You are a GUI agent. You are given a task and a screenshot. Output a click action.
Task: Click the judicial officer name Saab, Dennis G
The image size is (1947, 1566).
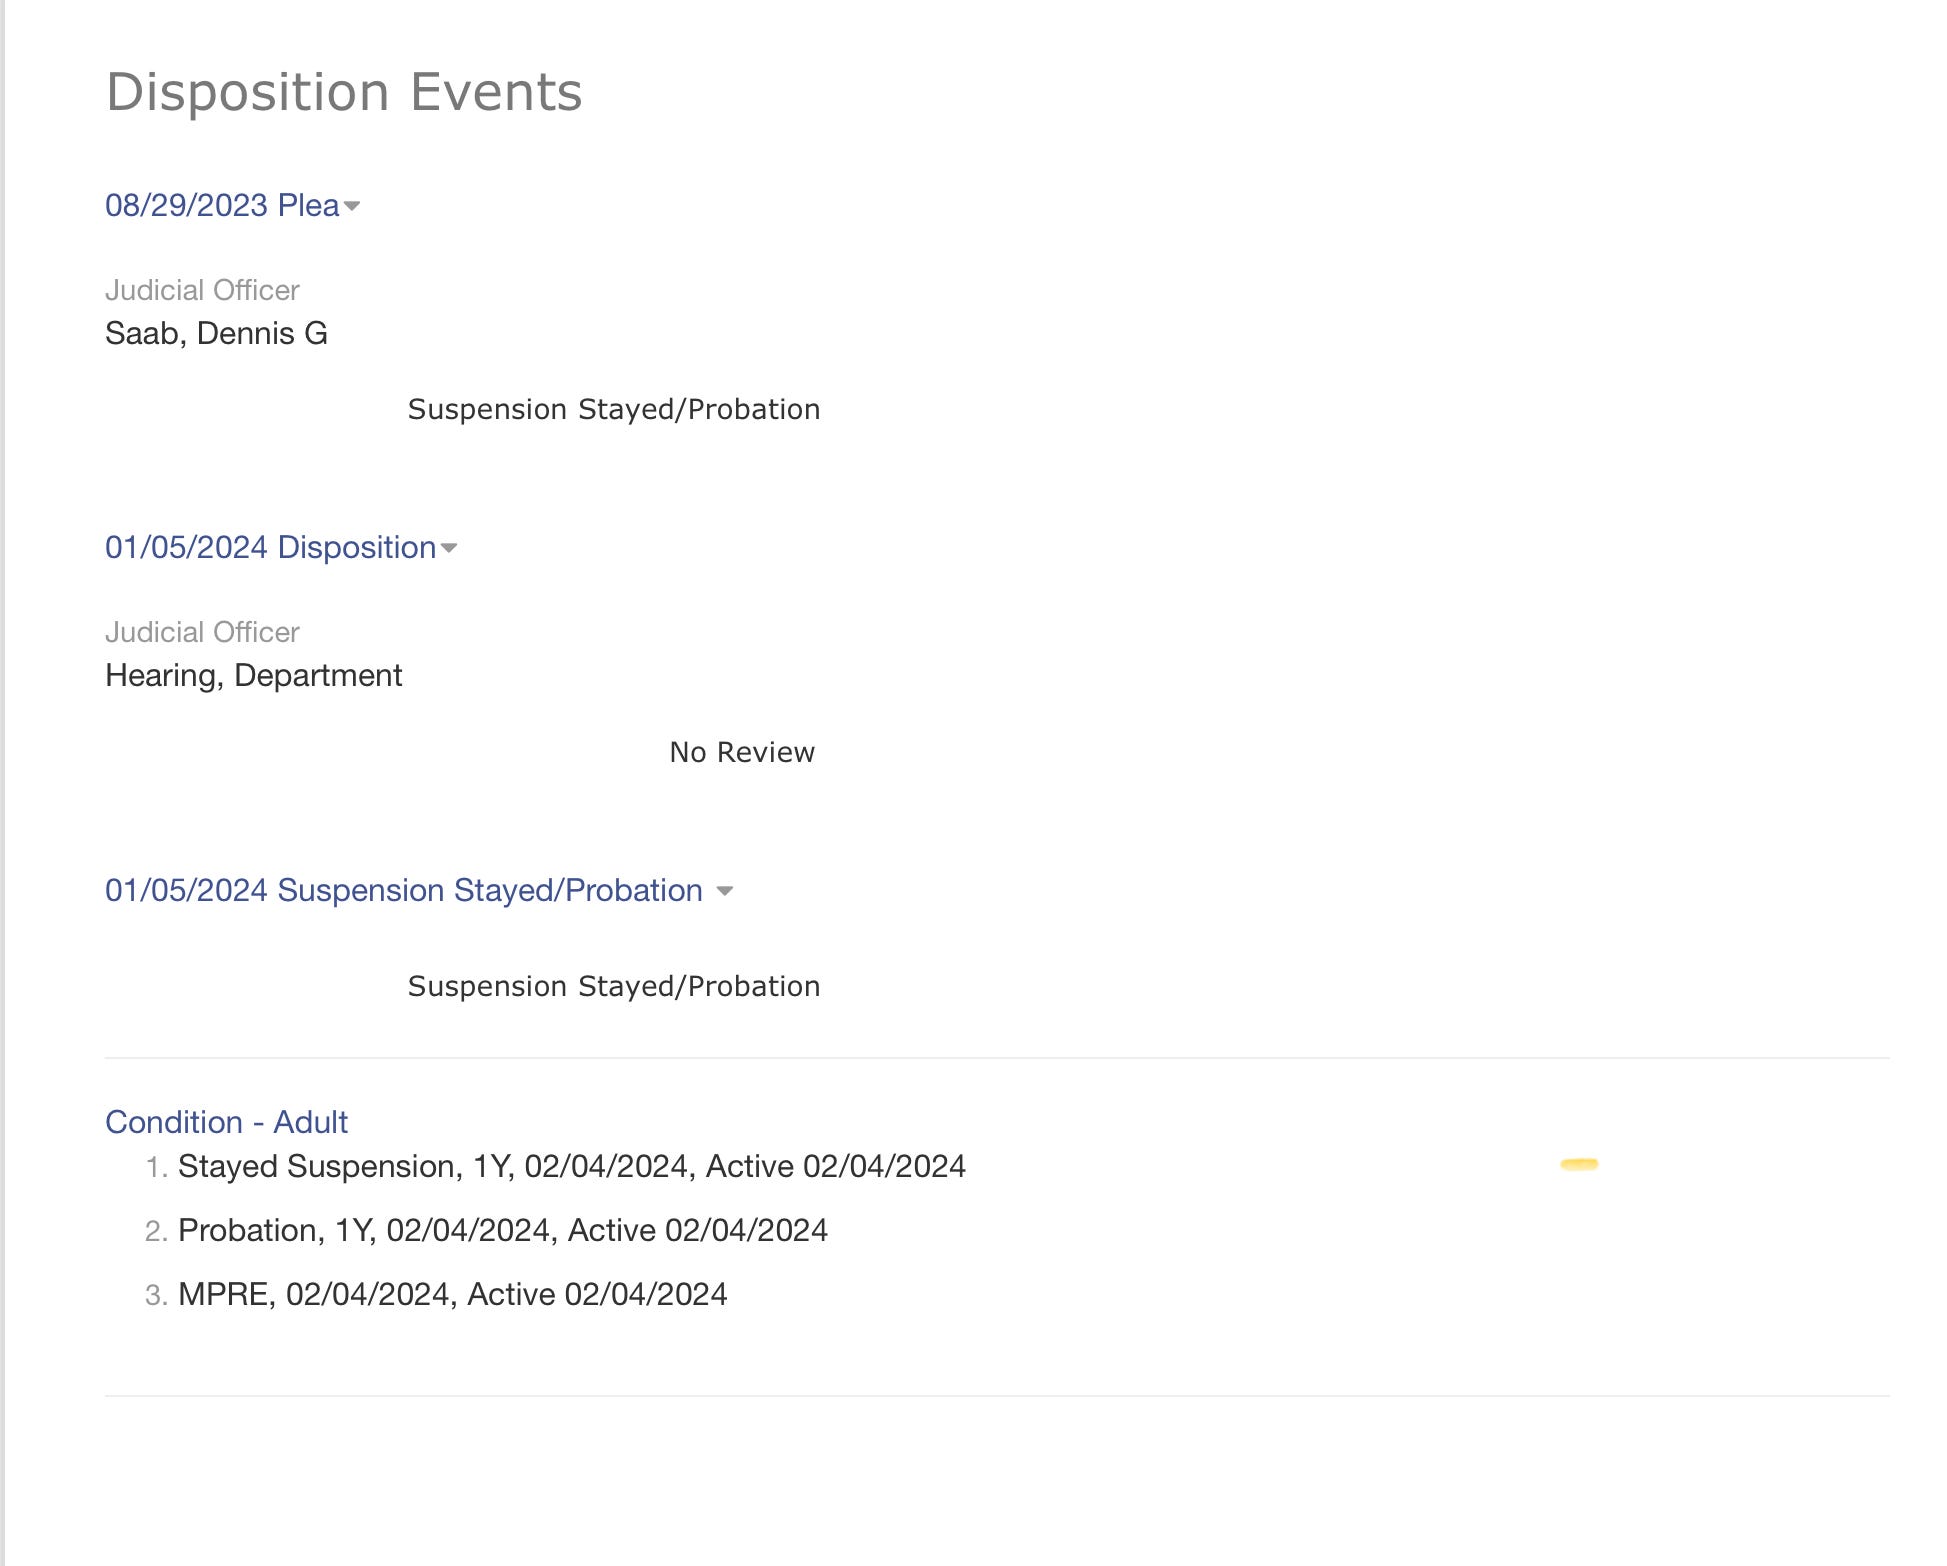click(216, 333)
